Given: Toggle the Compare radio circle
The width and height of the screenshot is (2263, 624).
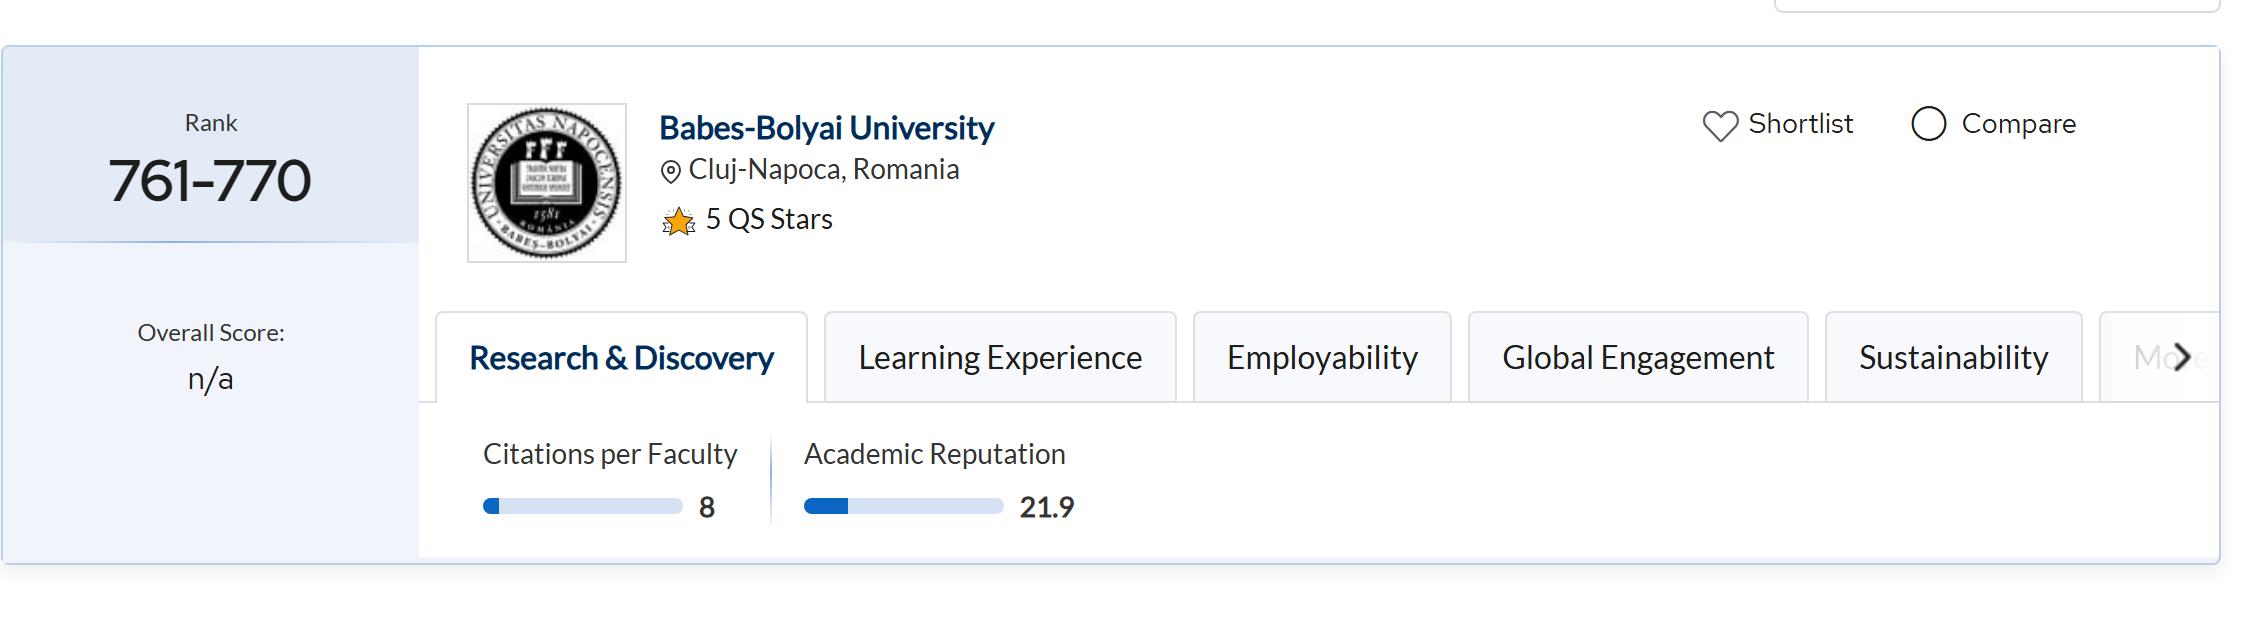Looking at the screenshot, I should [x=1928, y=124].
